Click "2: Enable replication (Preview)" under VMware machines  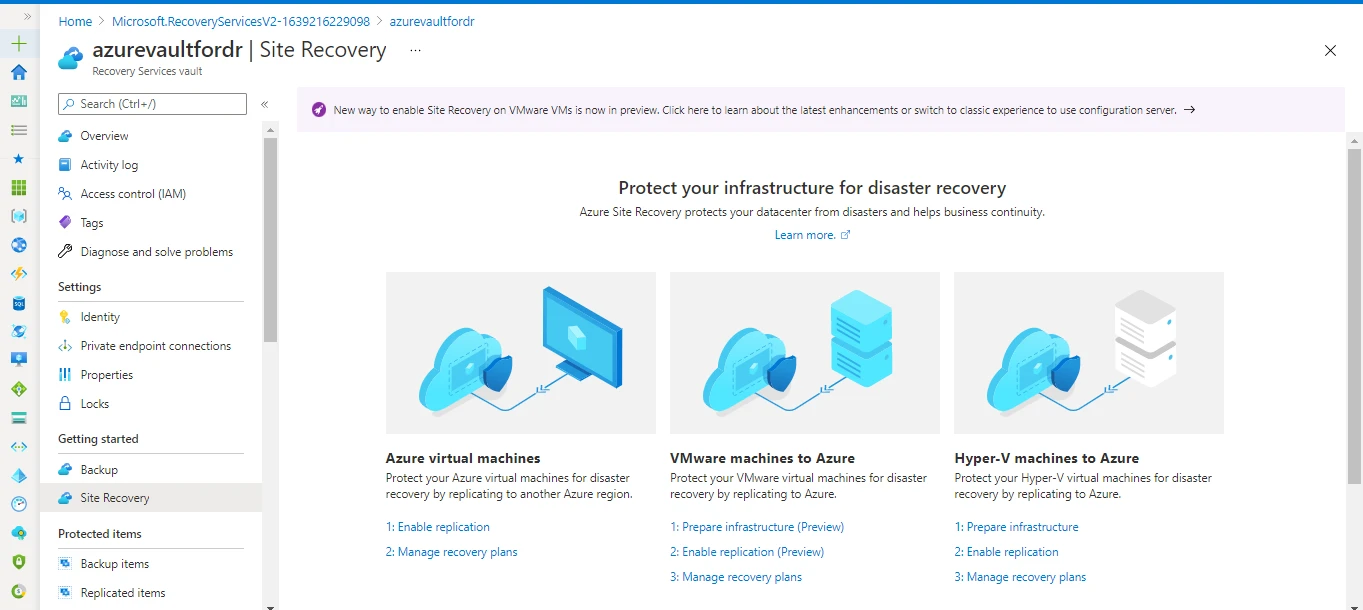(747, 551)
